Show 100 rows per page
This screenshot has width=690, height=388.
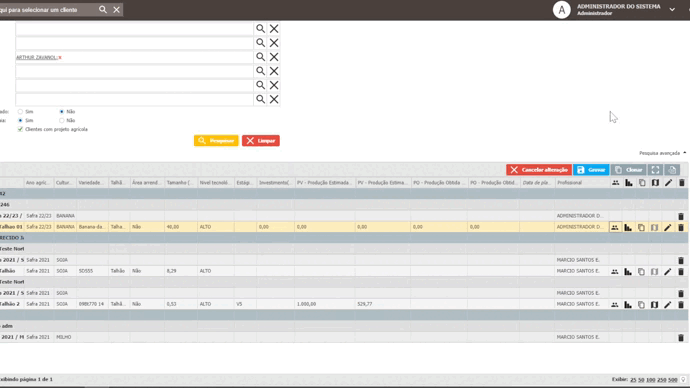pyautogui.click(x=650, y=380)
